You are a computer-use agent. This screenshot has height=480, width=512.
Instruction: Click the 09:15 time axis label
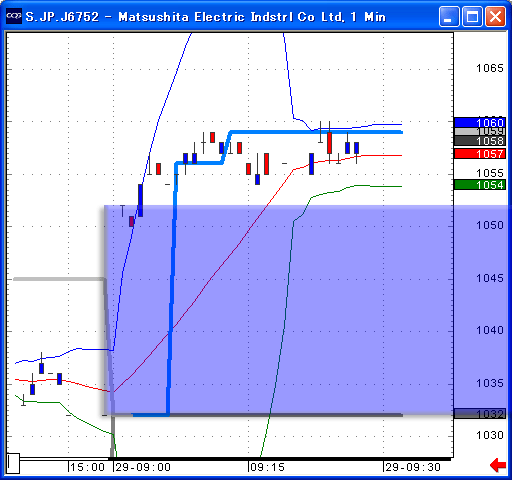tap(268, 467)
